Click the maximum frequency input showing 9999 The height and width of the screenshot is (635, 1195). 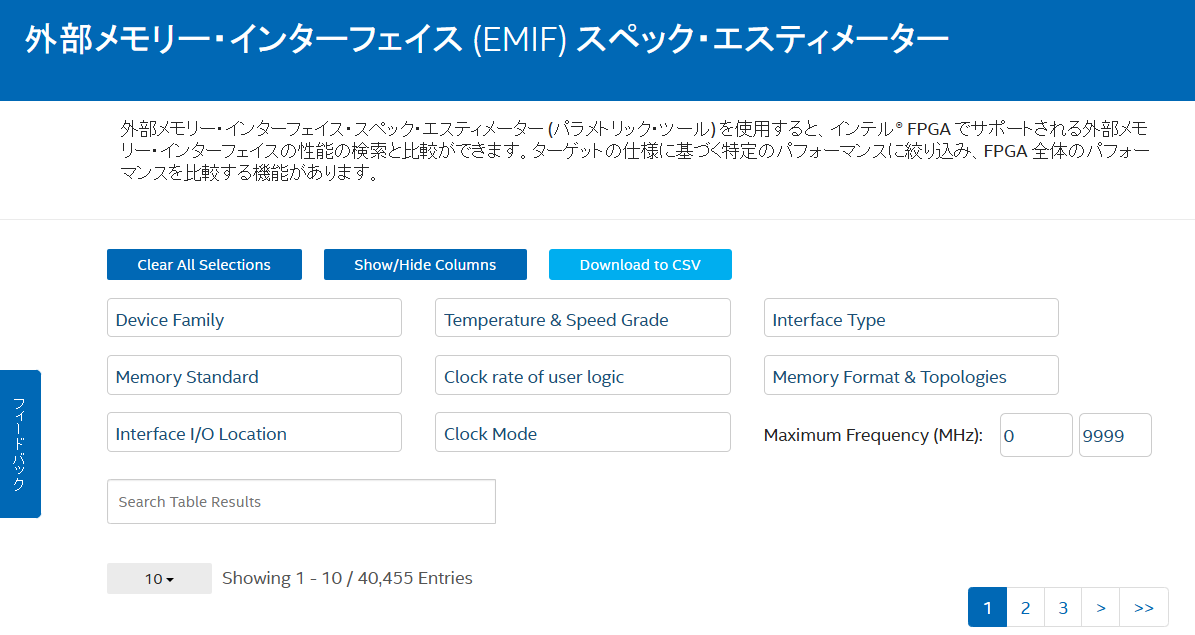(x=1115, y=435)
